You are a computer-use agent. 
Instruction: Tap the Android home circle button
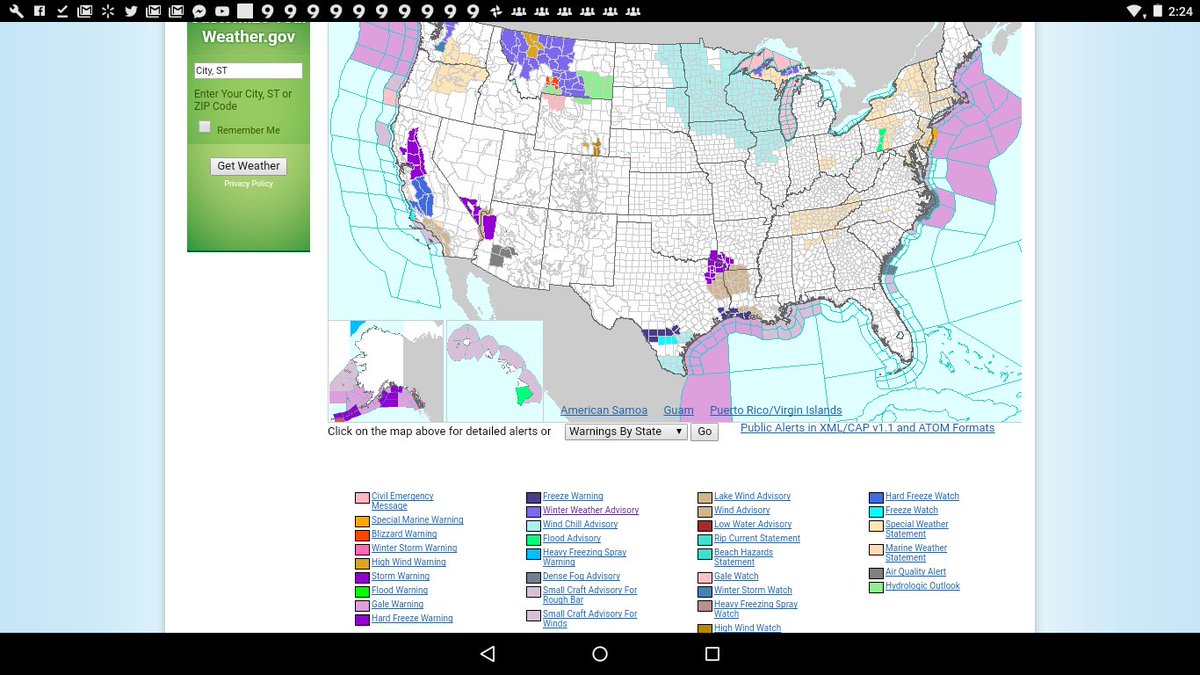coord(600,654)
